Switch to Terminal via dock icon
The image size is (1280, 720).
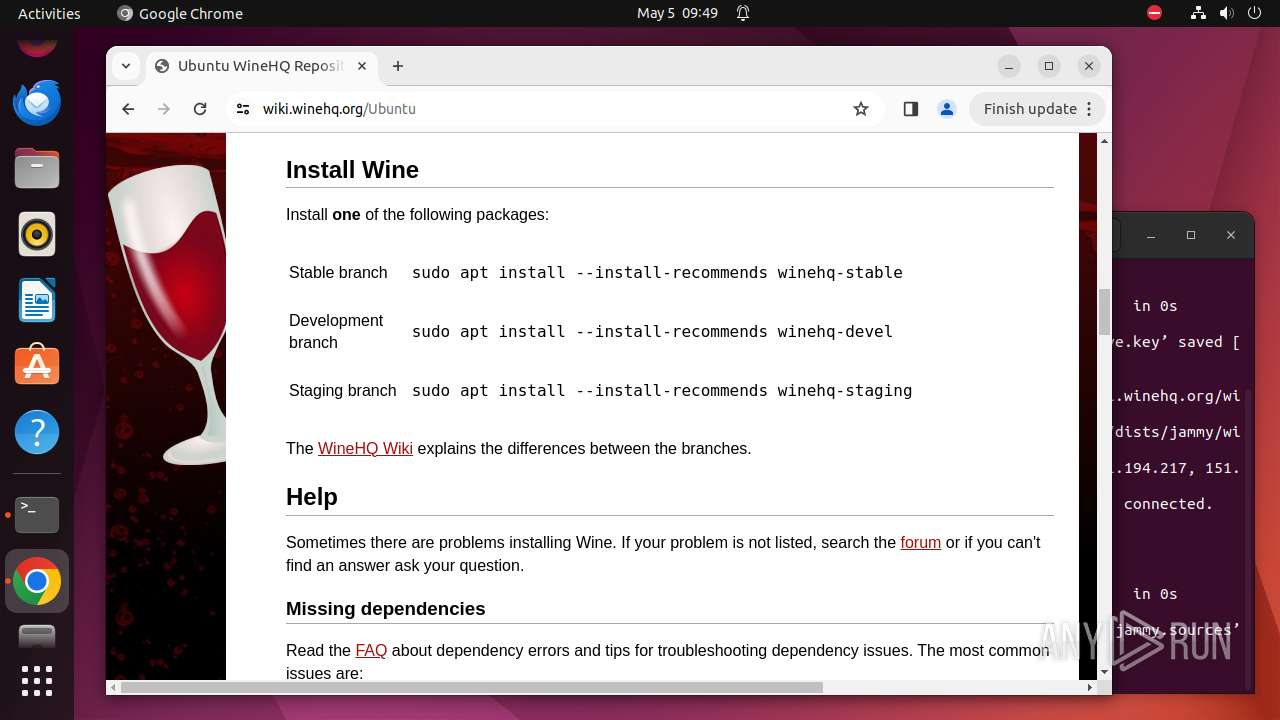(37, 514)
